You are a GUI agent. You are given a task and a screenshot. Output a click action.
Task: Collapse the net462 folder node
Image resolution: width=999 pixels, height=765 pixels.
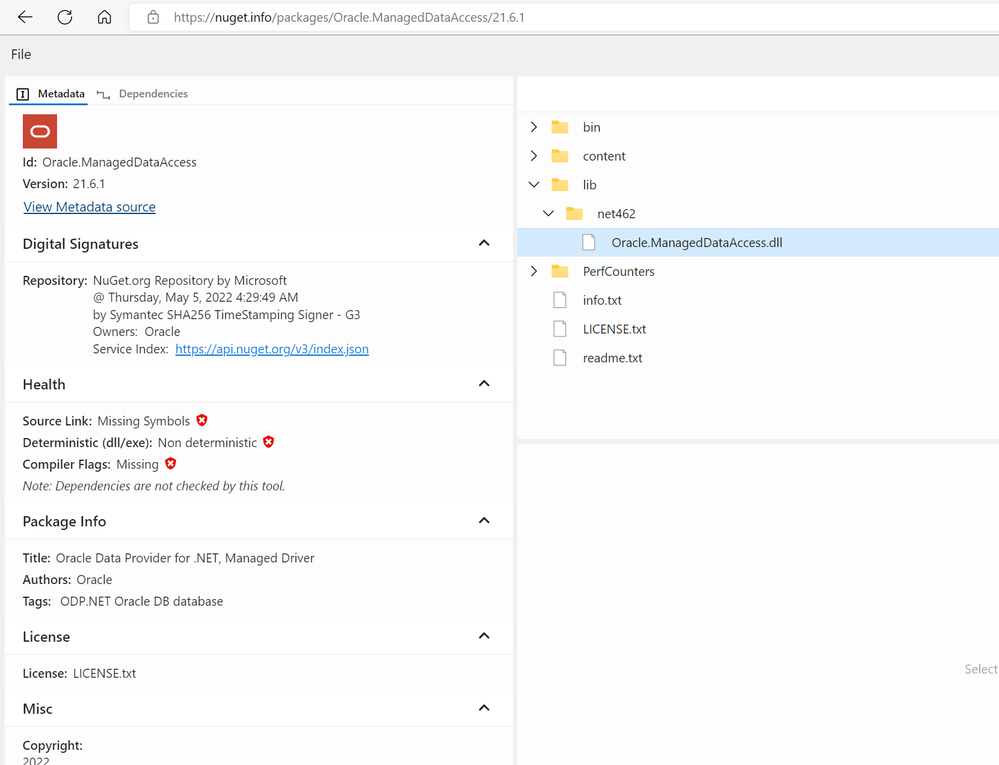tap(548, 213)
